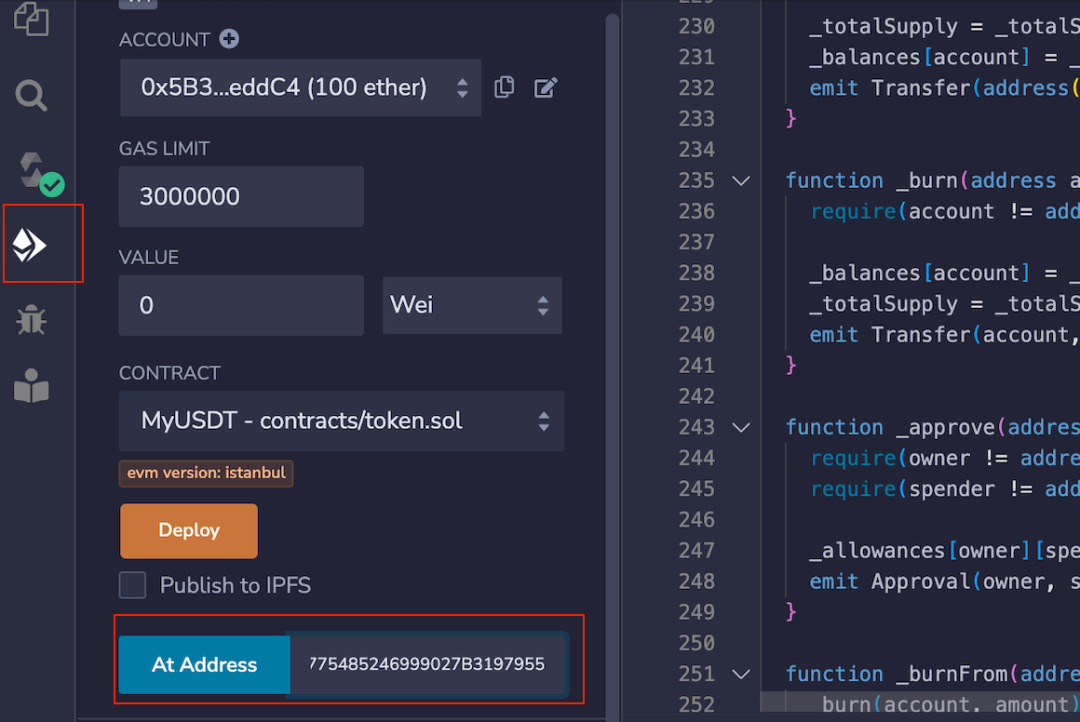1080x722 pixels.
Task: Click the contract address text field
Action: click(x=427, y=665)
